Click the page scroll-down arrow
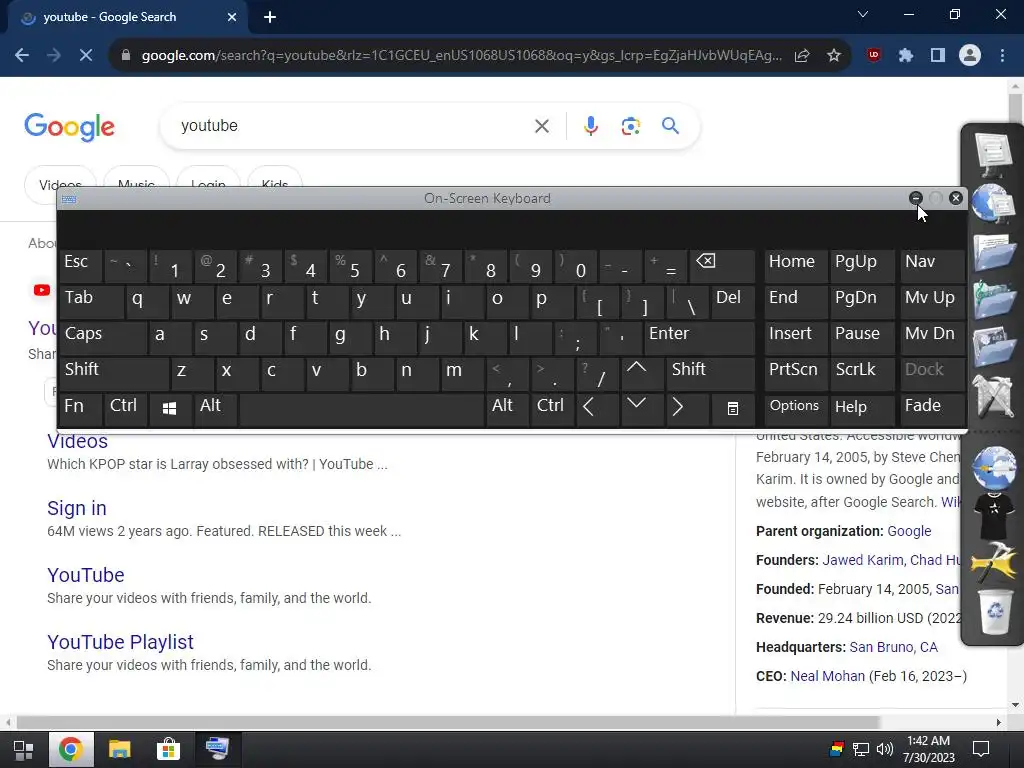1024x768 pixels. [1016, 705]
